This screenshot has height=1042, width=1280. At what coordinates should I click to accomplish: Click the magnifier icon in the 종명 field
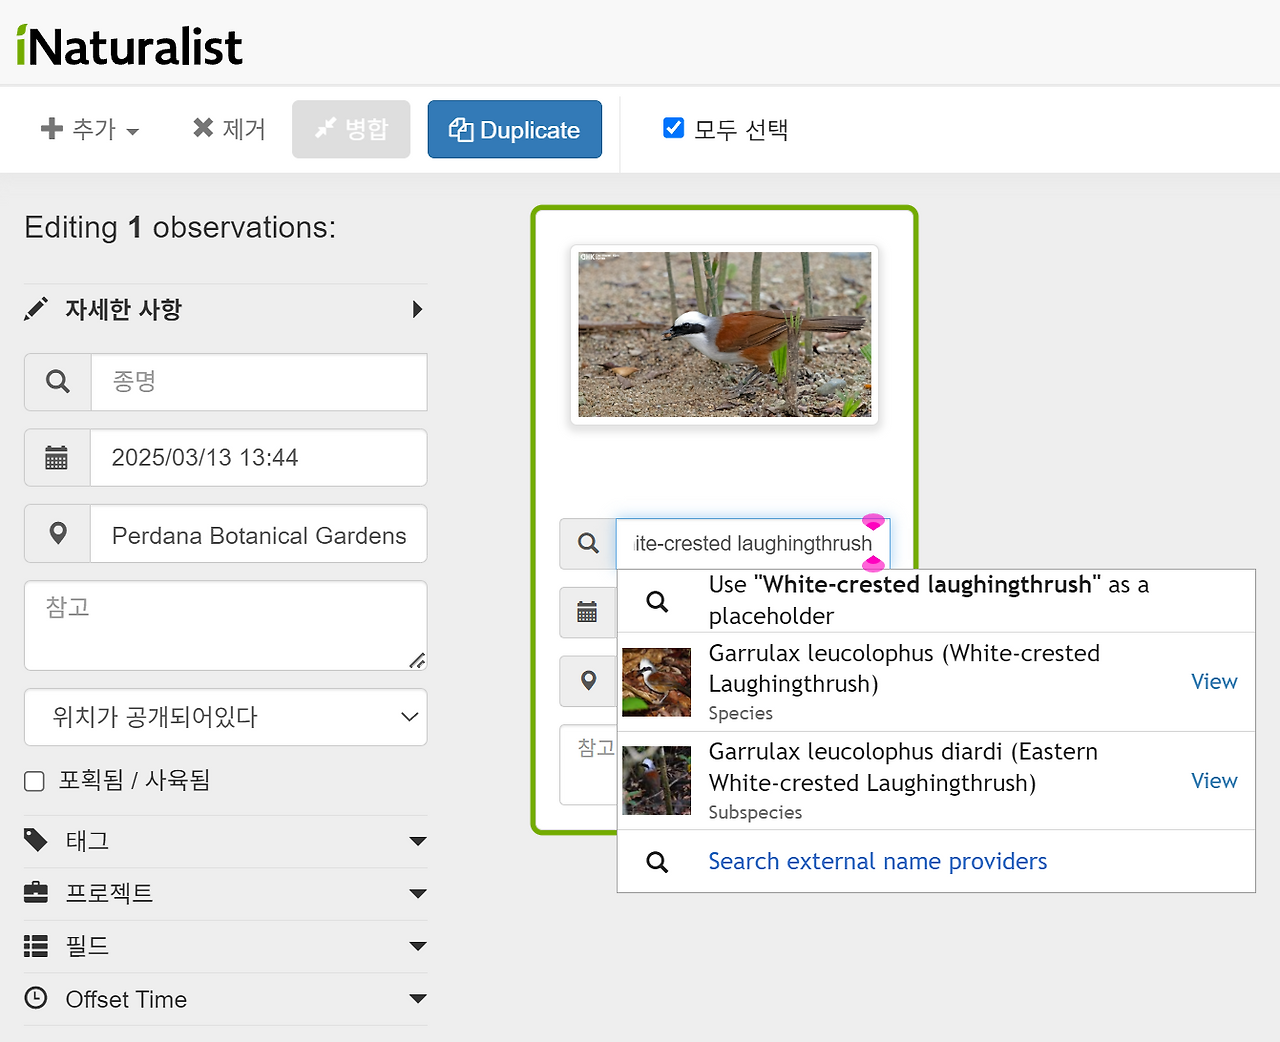point(57,381)
